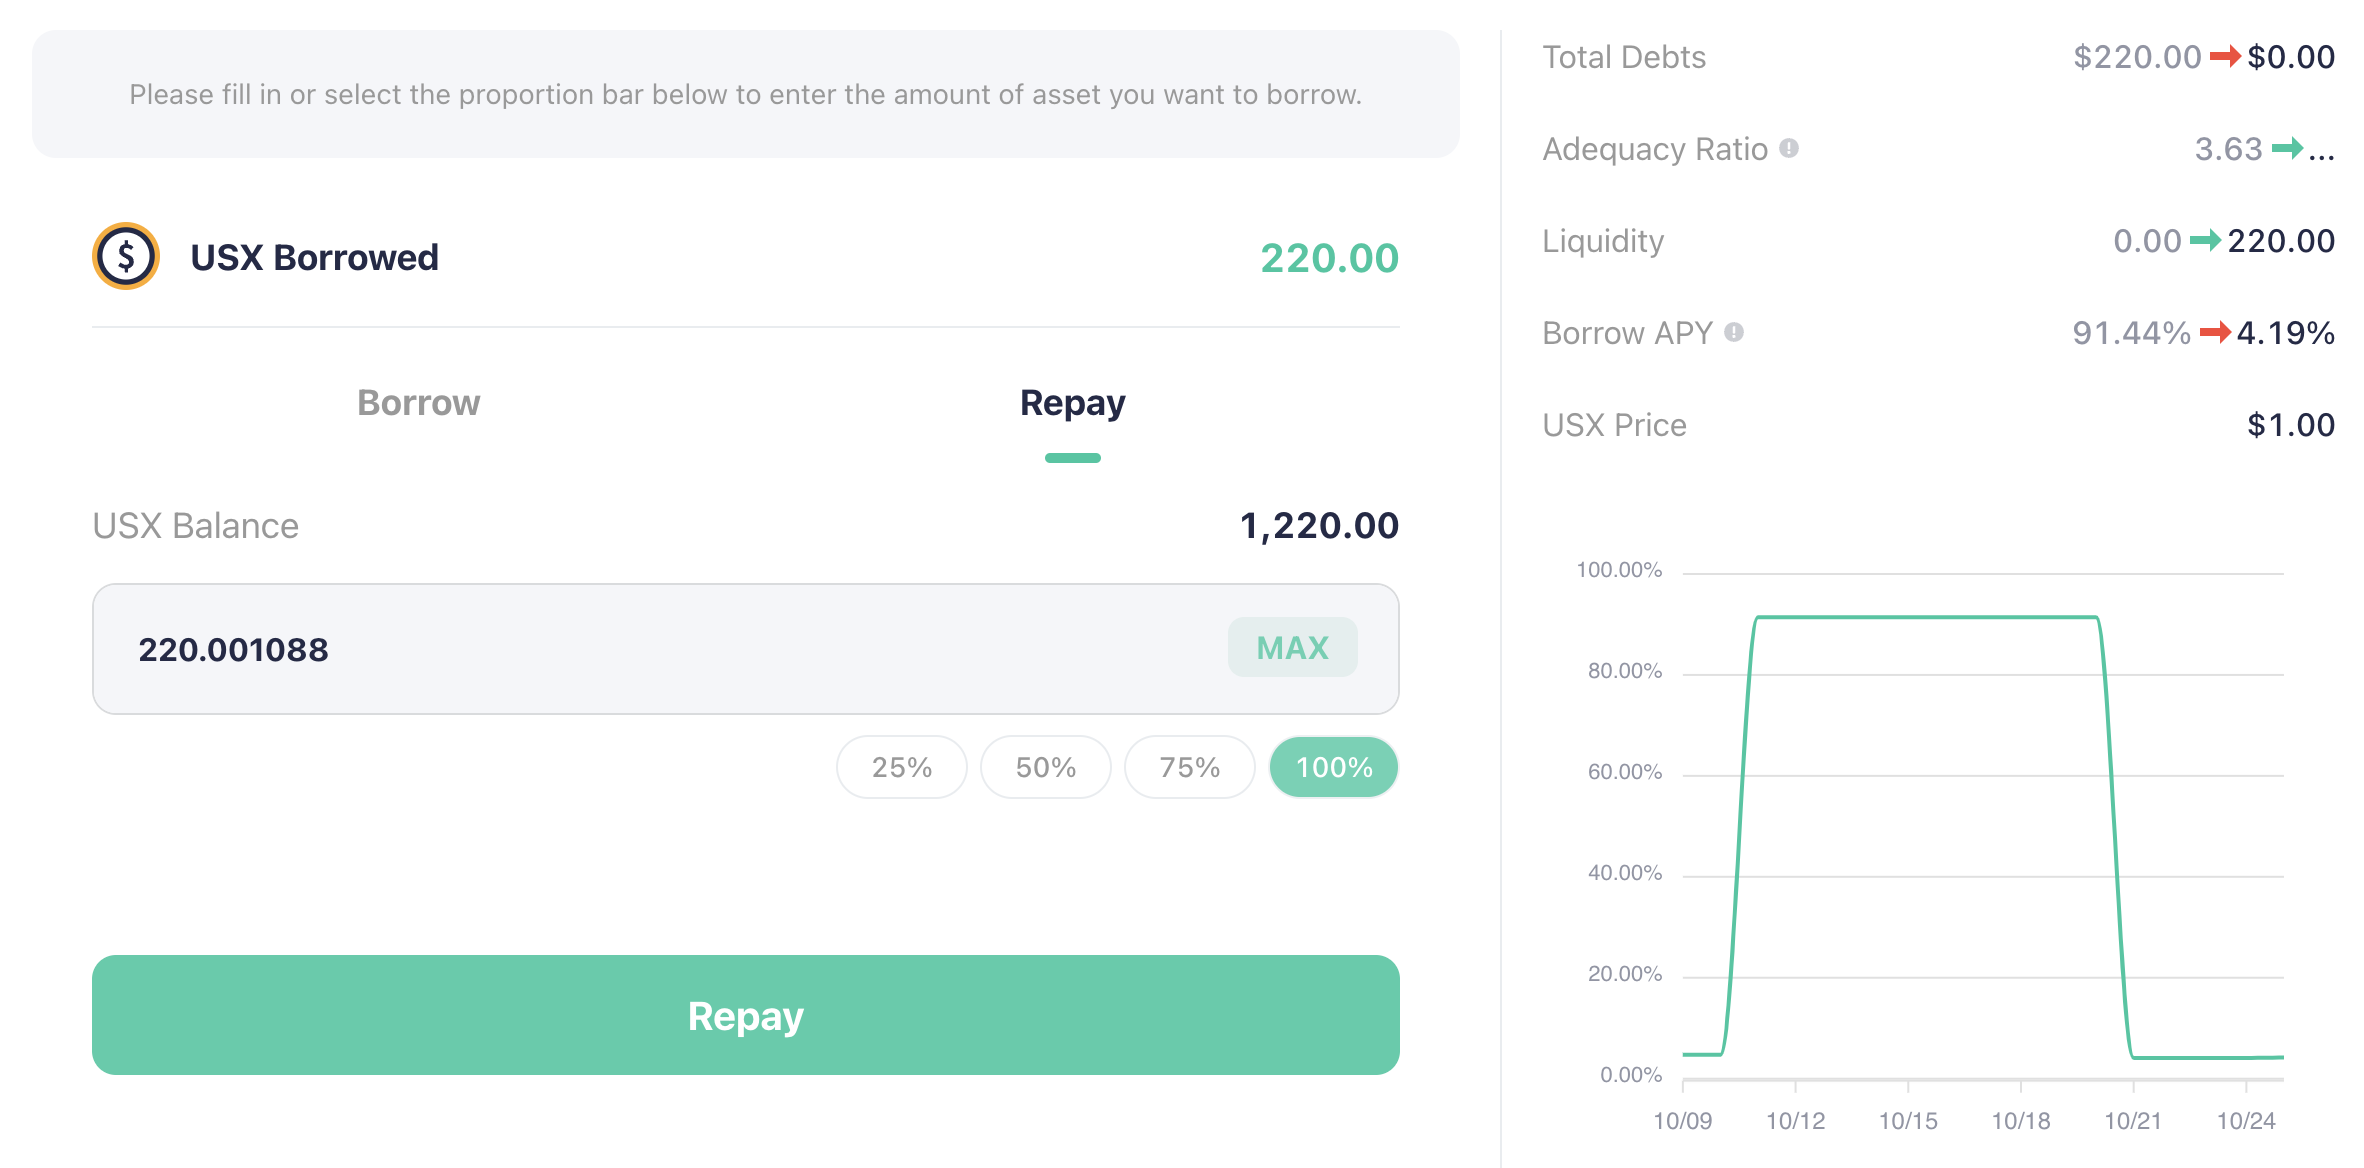The width and height of the screenshot is (2364, 1168).
Task: Click the MAX button in amount field
Action: pos(1292,648)
